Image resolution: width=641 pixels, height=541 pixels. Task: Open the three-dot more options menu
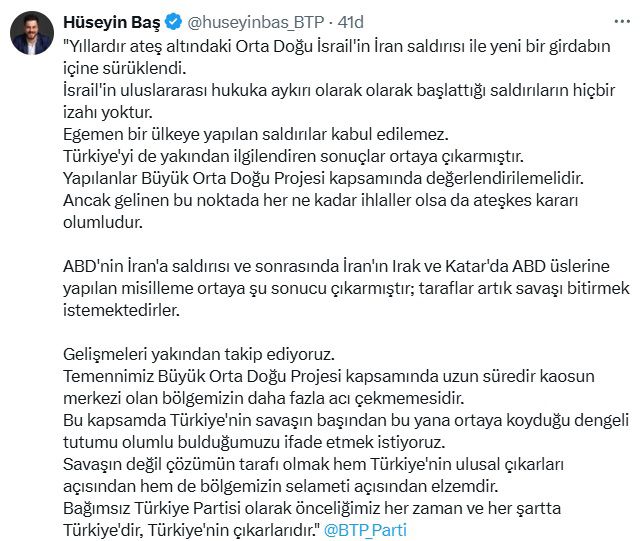pyautogui.click(x=622, y=22)
